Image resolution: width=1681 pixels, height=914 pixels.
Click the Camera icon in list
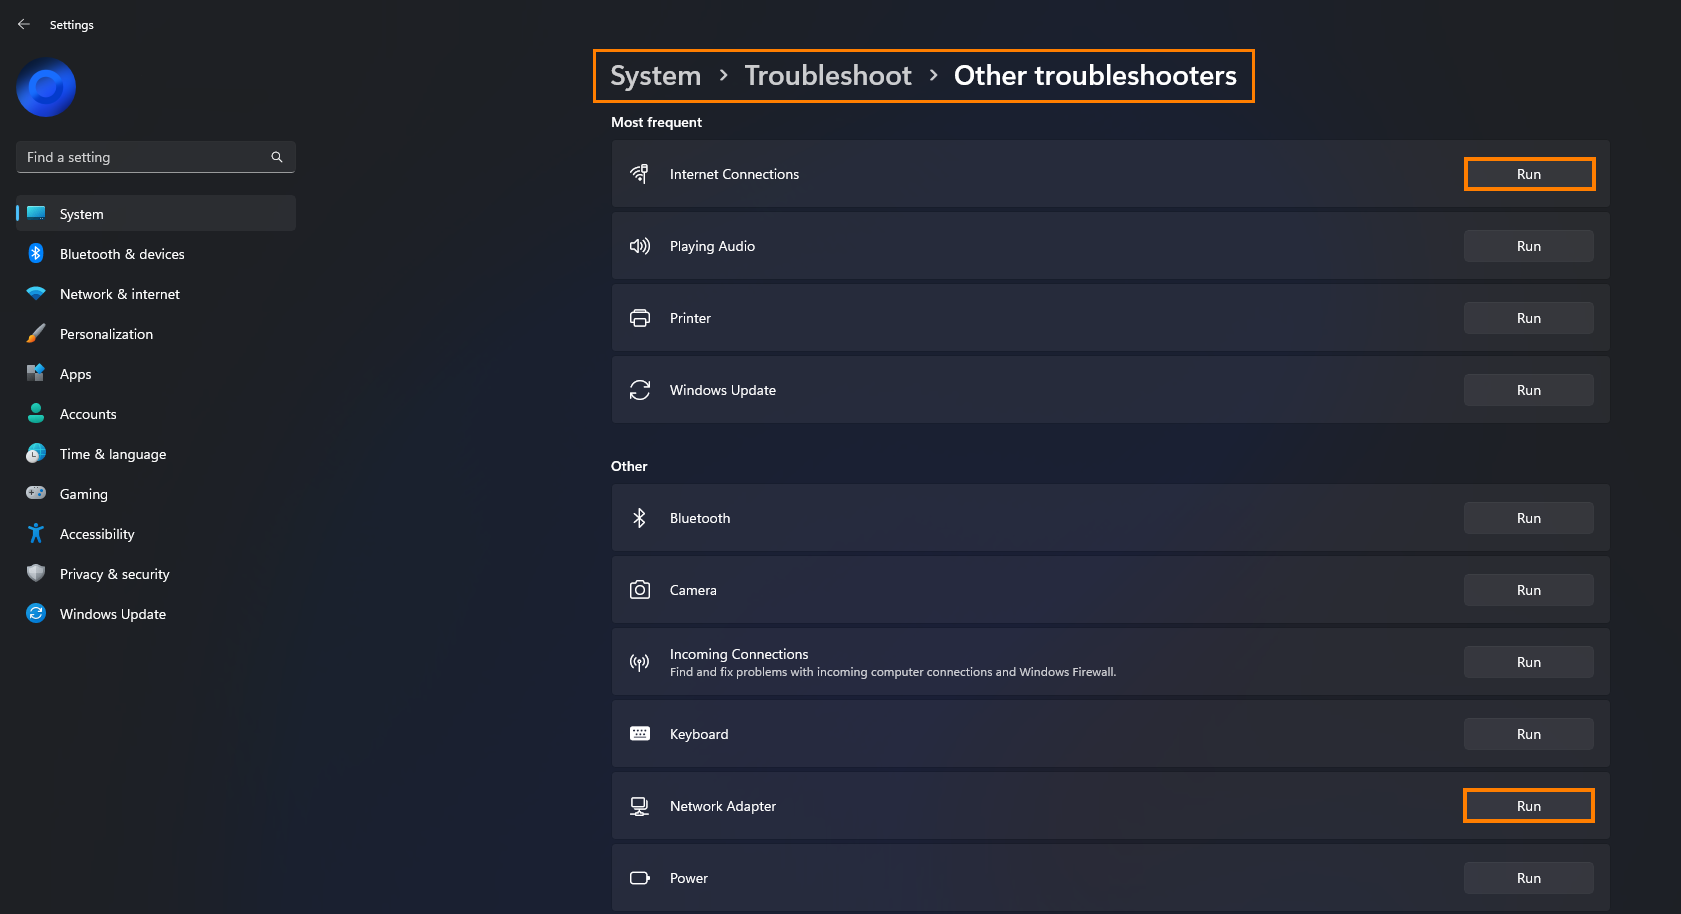pos(640,590)
